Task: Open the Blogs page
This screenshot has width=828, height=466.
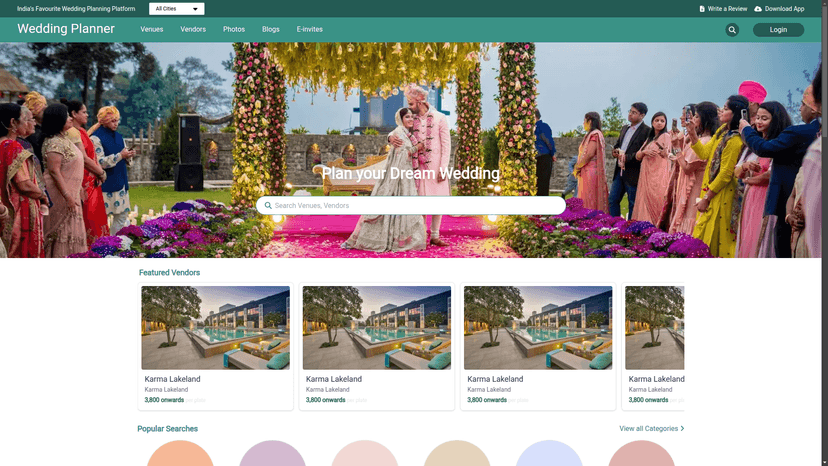Action: [271, 30]
